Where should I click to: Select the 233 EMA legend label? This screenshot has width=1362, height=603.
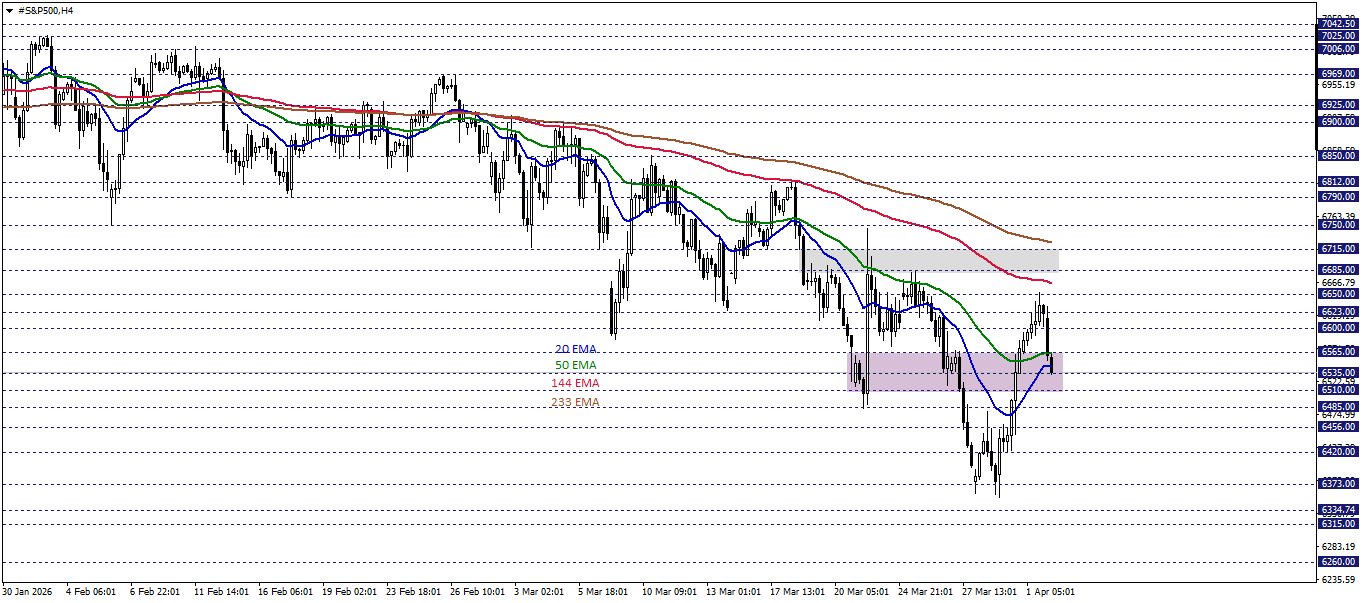pos(573,401)
